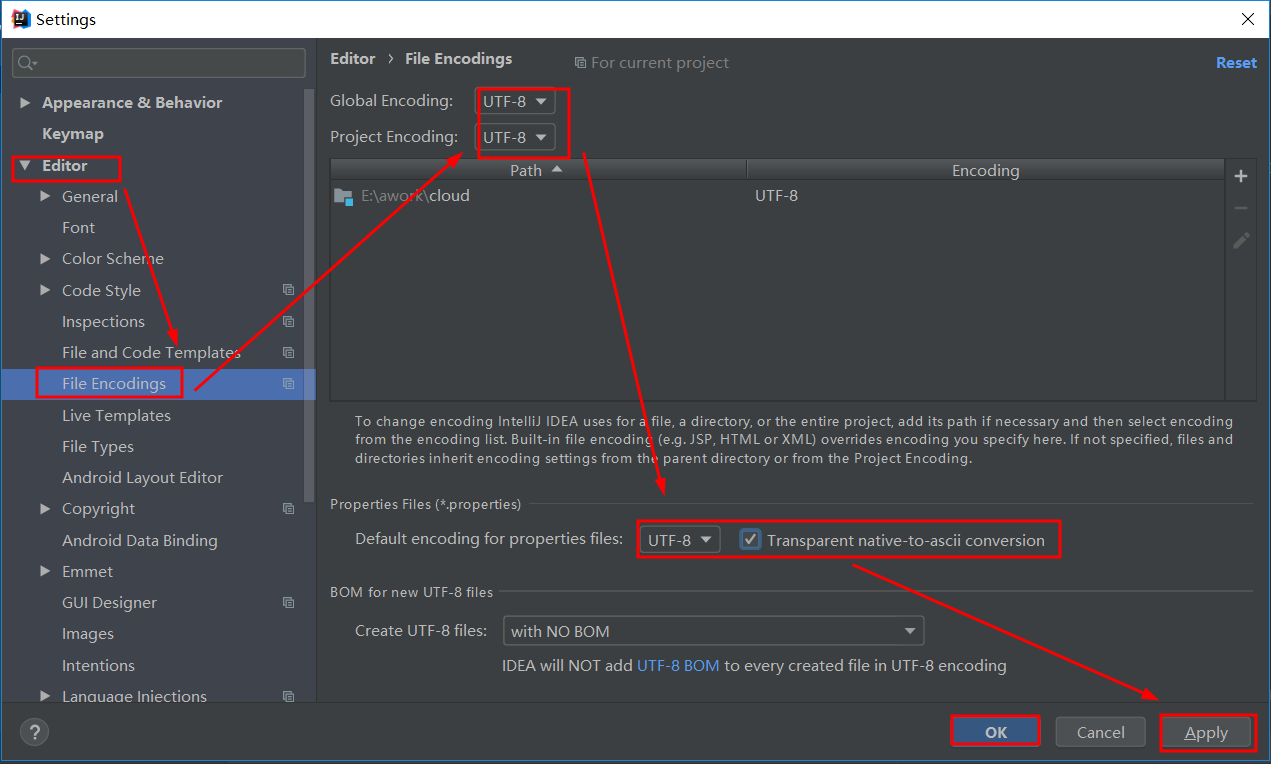Select File and Code Templates item
Image resolution: width=1271 pixels, height=764 pixels.
click(x=151, y=352)
